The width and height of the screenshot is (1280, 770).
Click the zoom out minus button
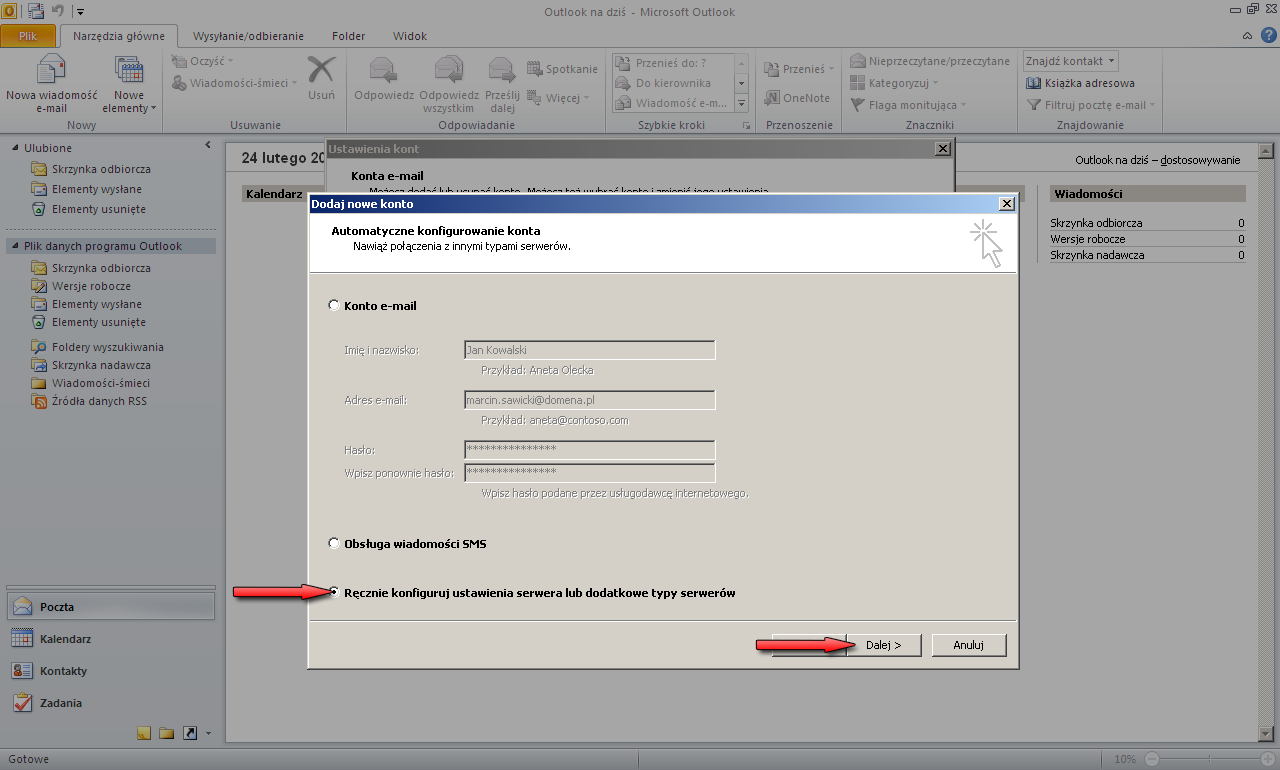pos(1152,759)
